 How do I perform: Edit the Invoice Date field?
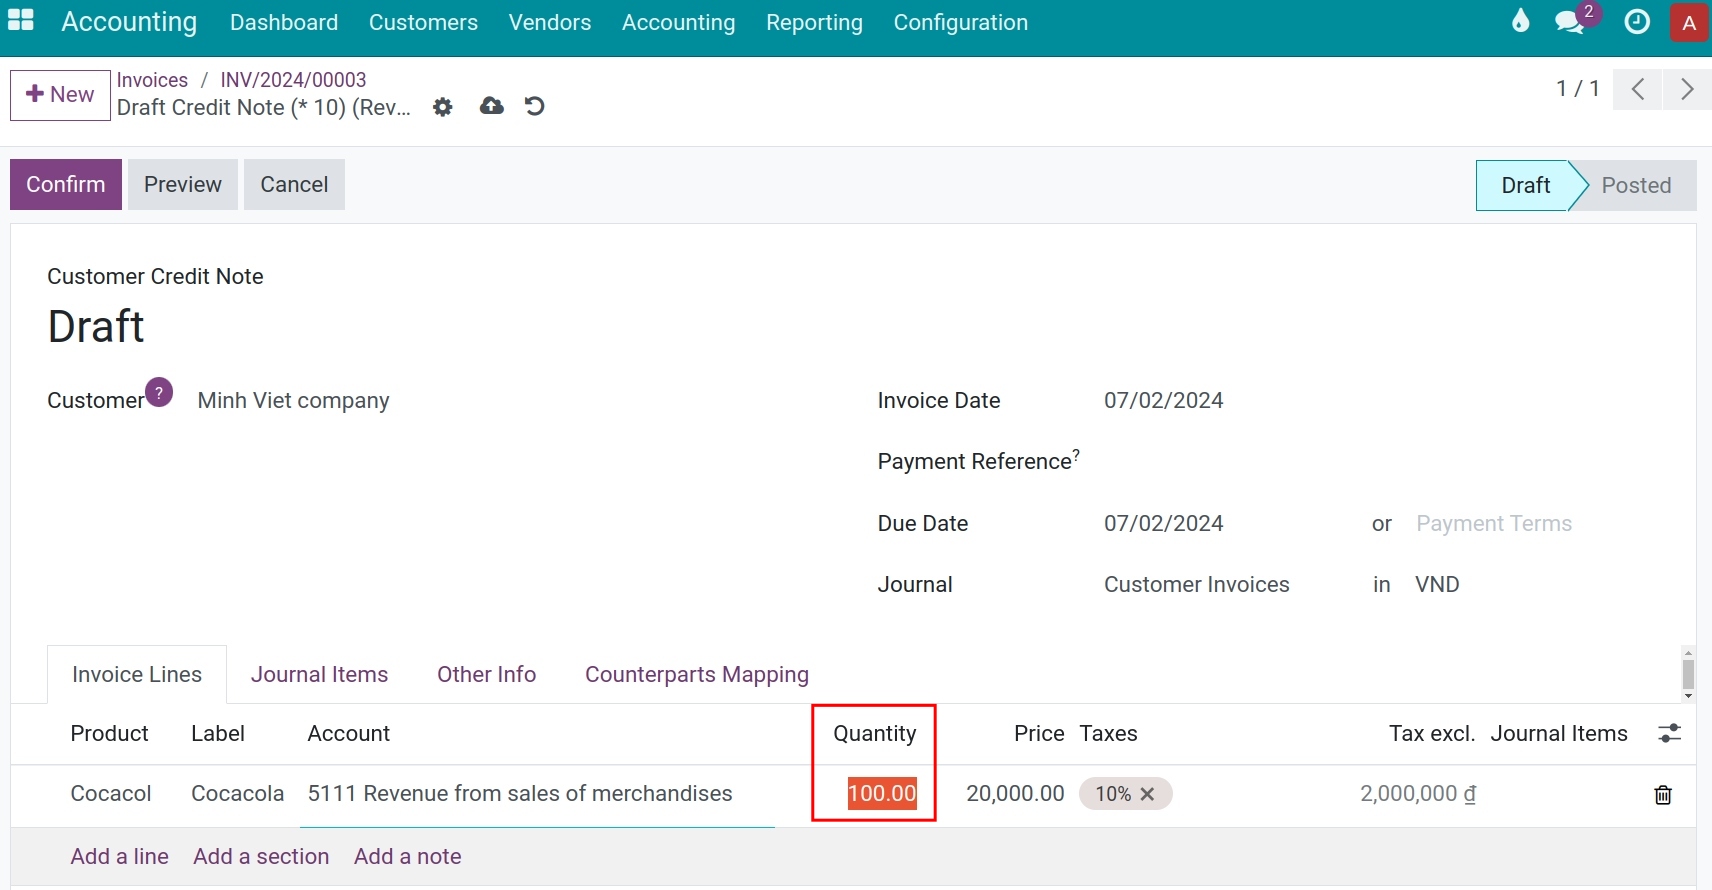1164,401
